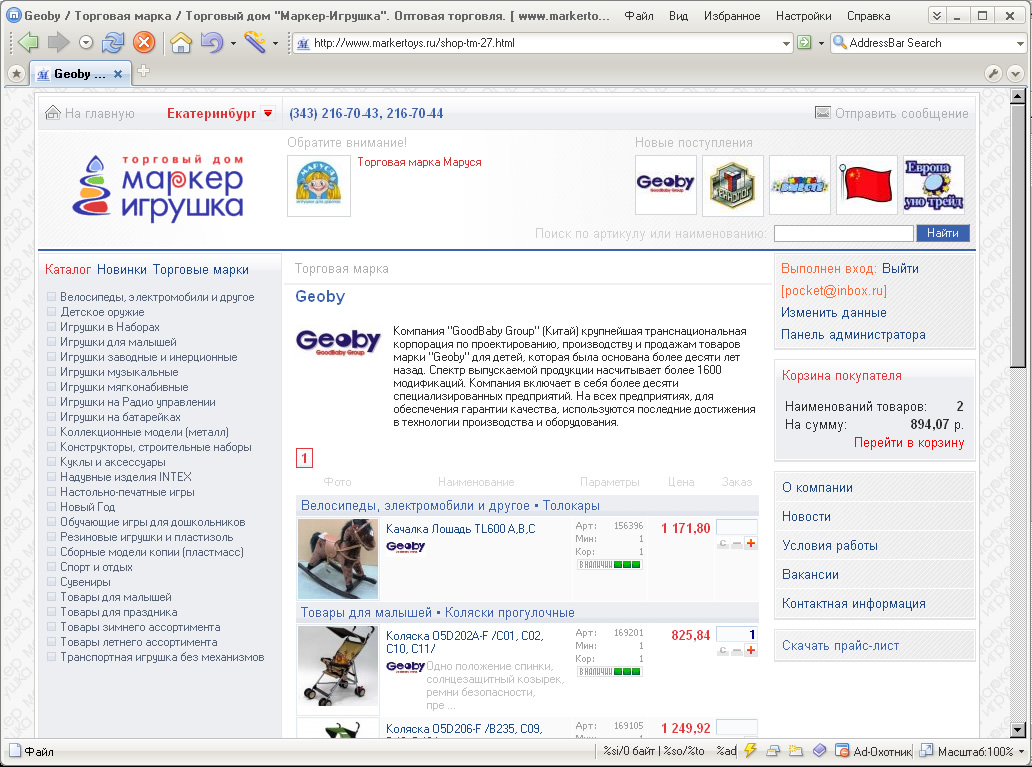
Task: Open the Избранное menu
Action: coord(732,16)
